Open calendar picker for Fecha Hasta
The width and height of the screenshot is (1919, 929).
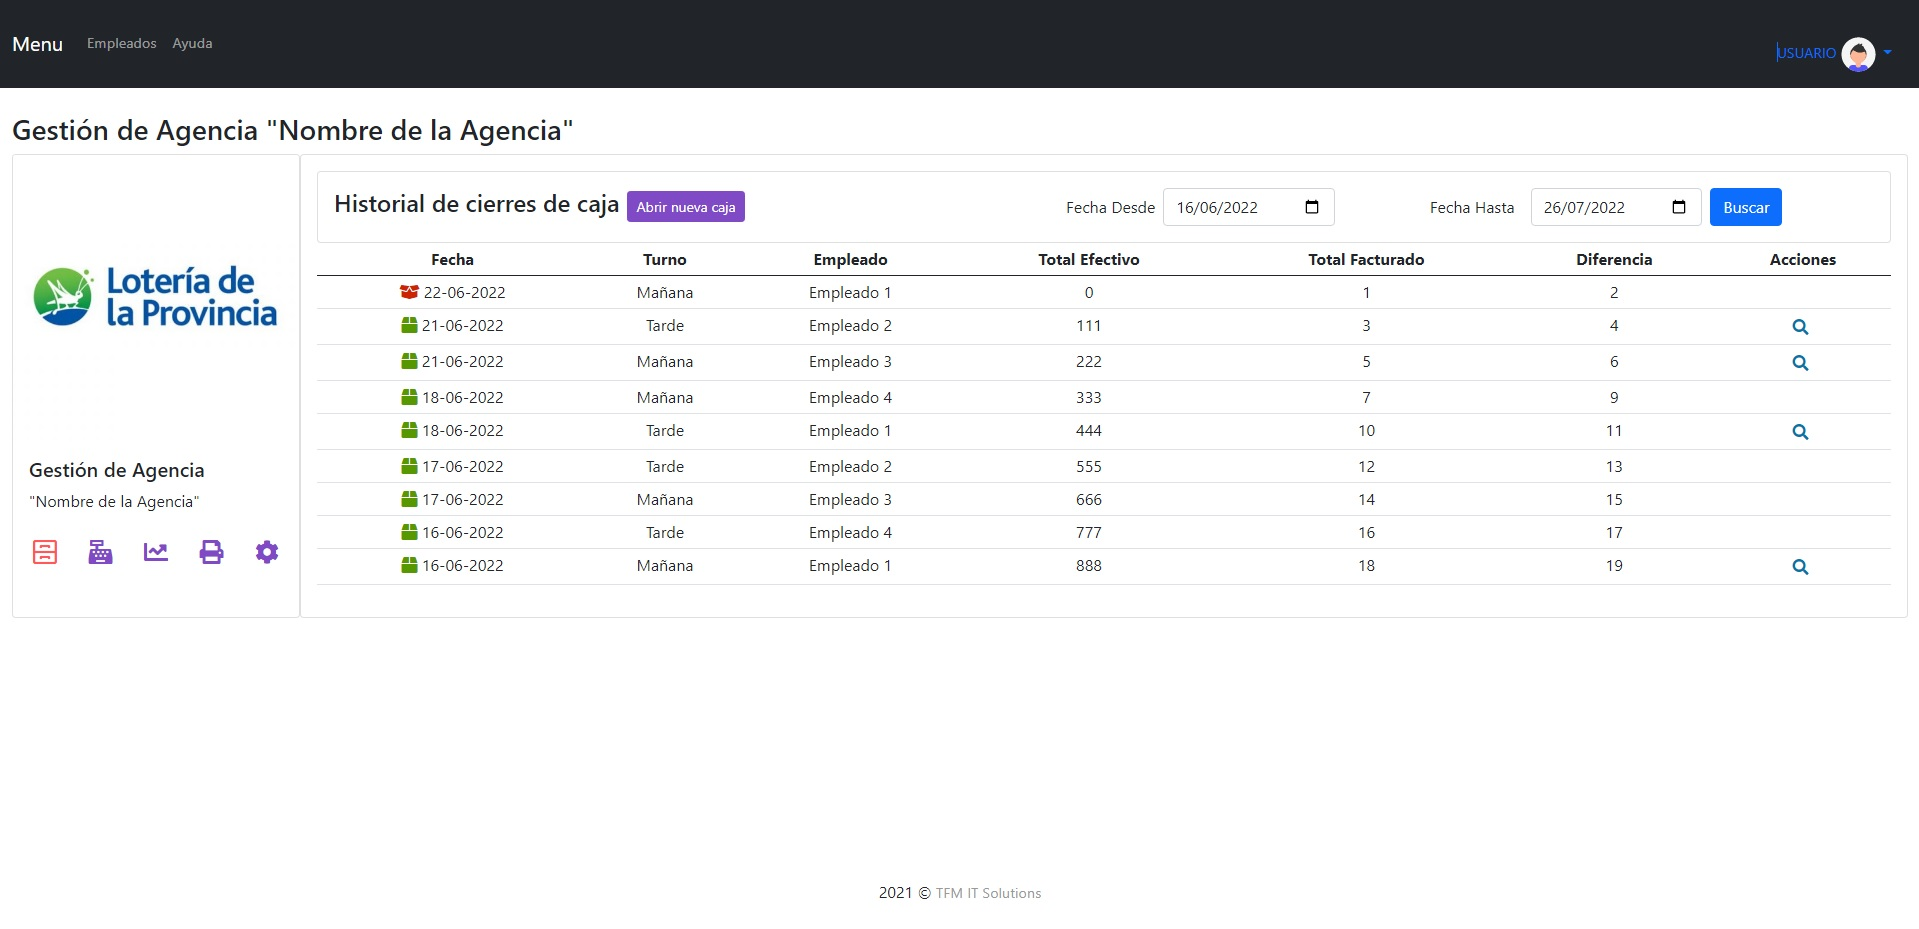pyautogui.click(x=1679, y=207)
